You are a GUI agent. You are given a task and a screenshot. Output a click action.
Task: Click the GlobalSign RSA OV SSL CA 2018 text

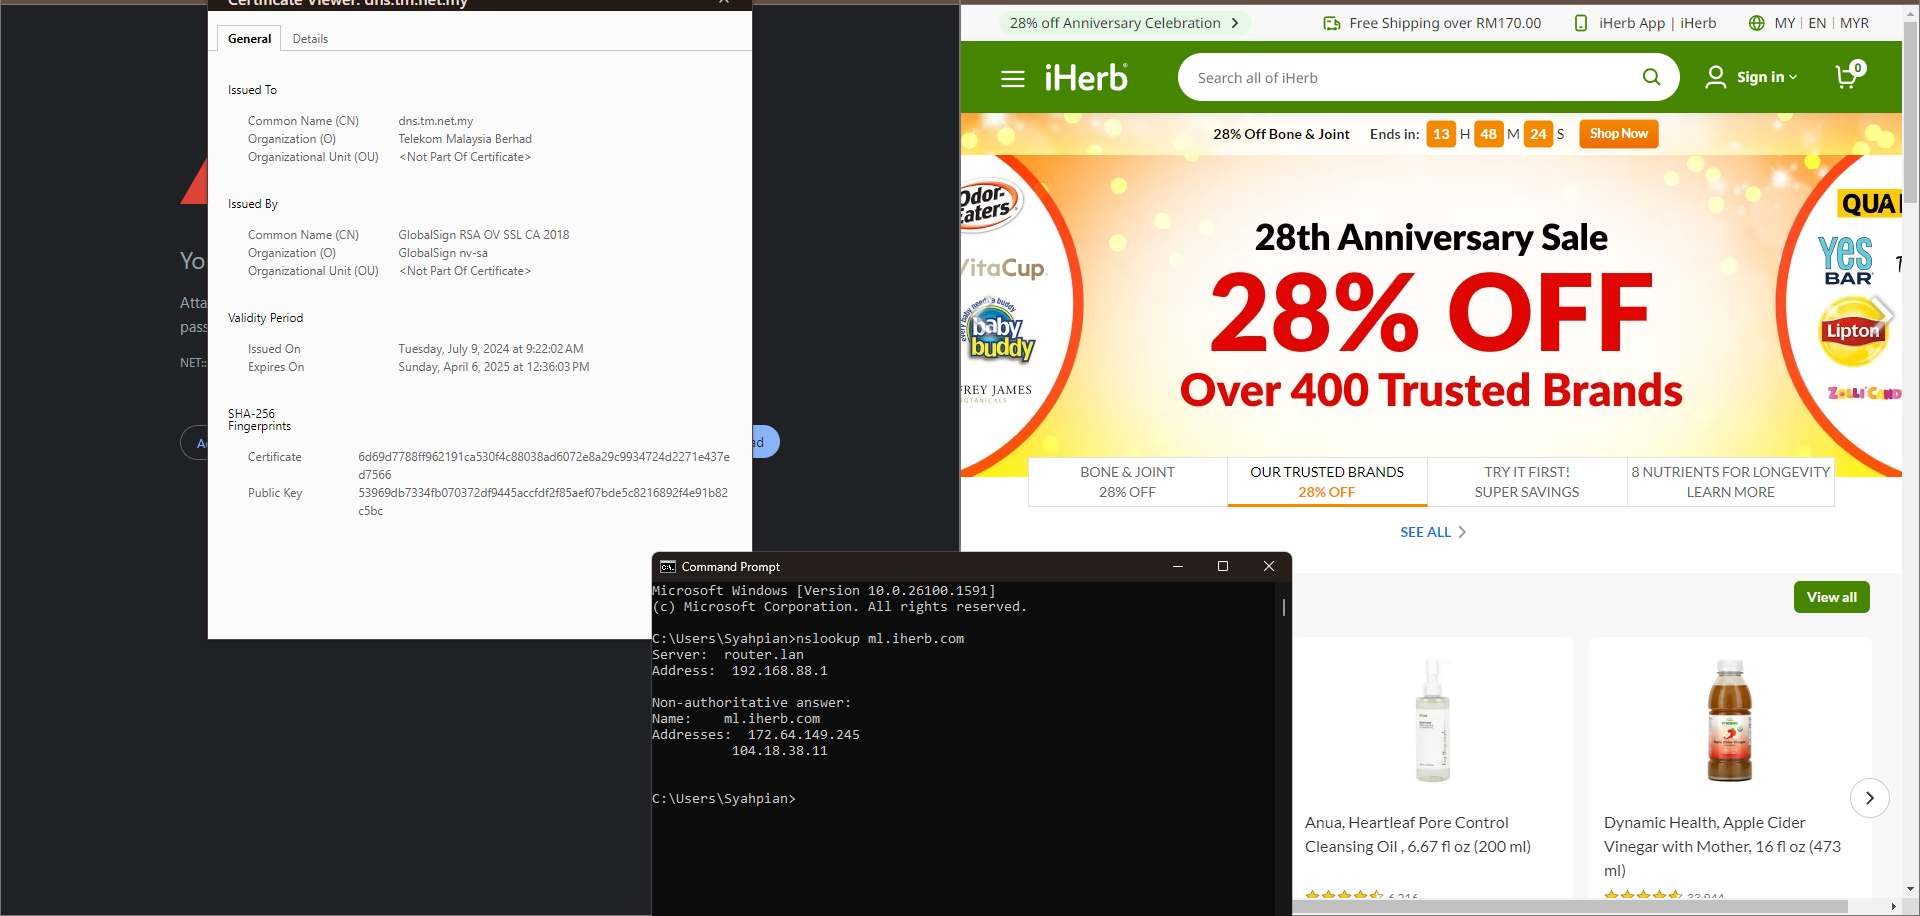[484, 235]
